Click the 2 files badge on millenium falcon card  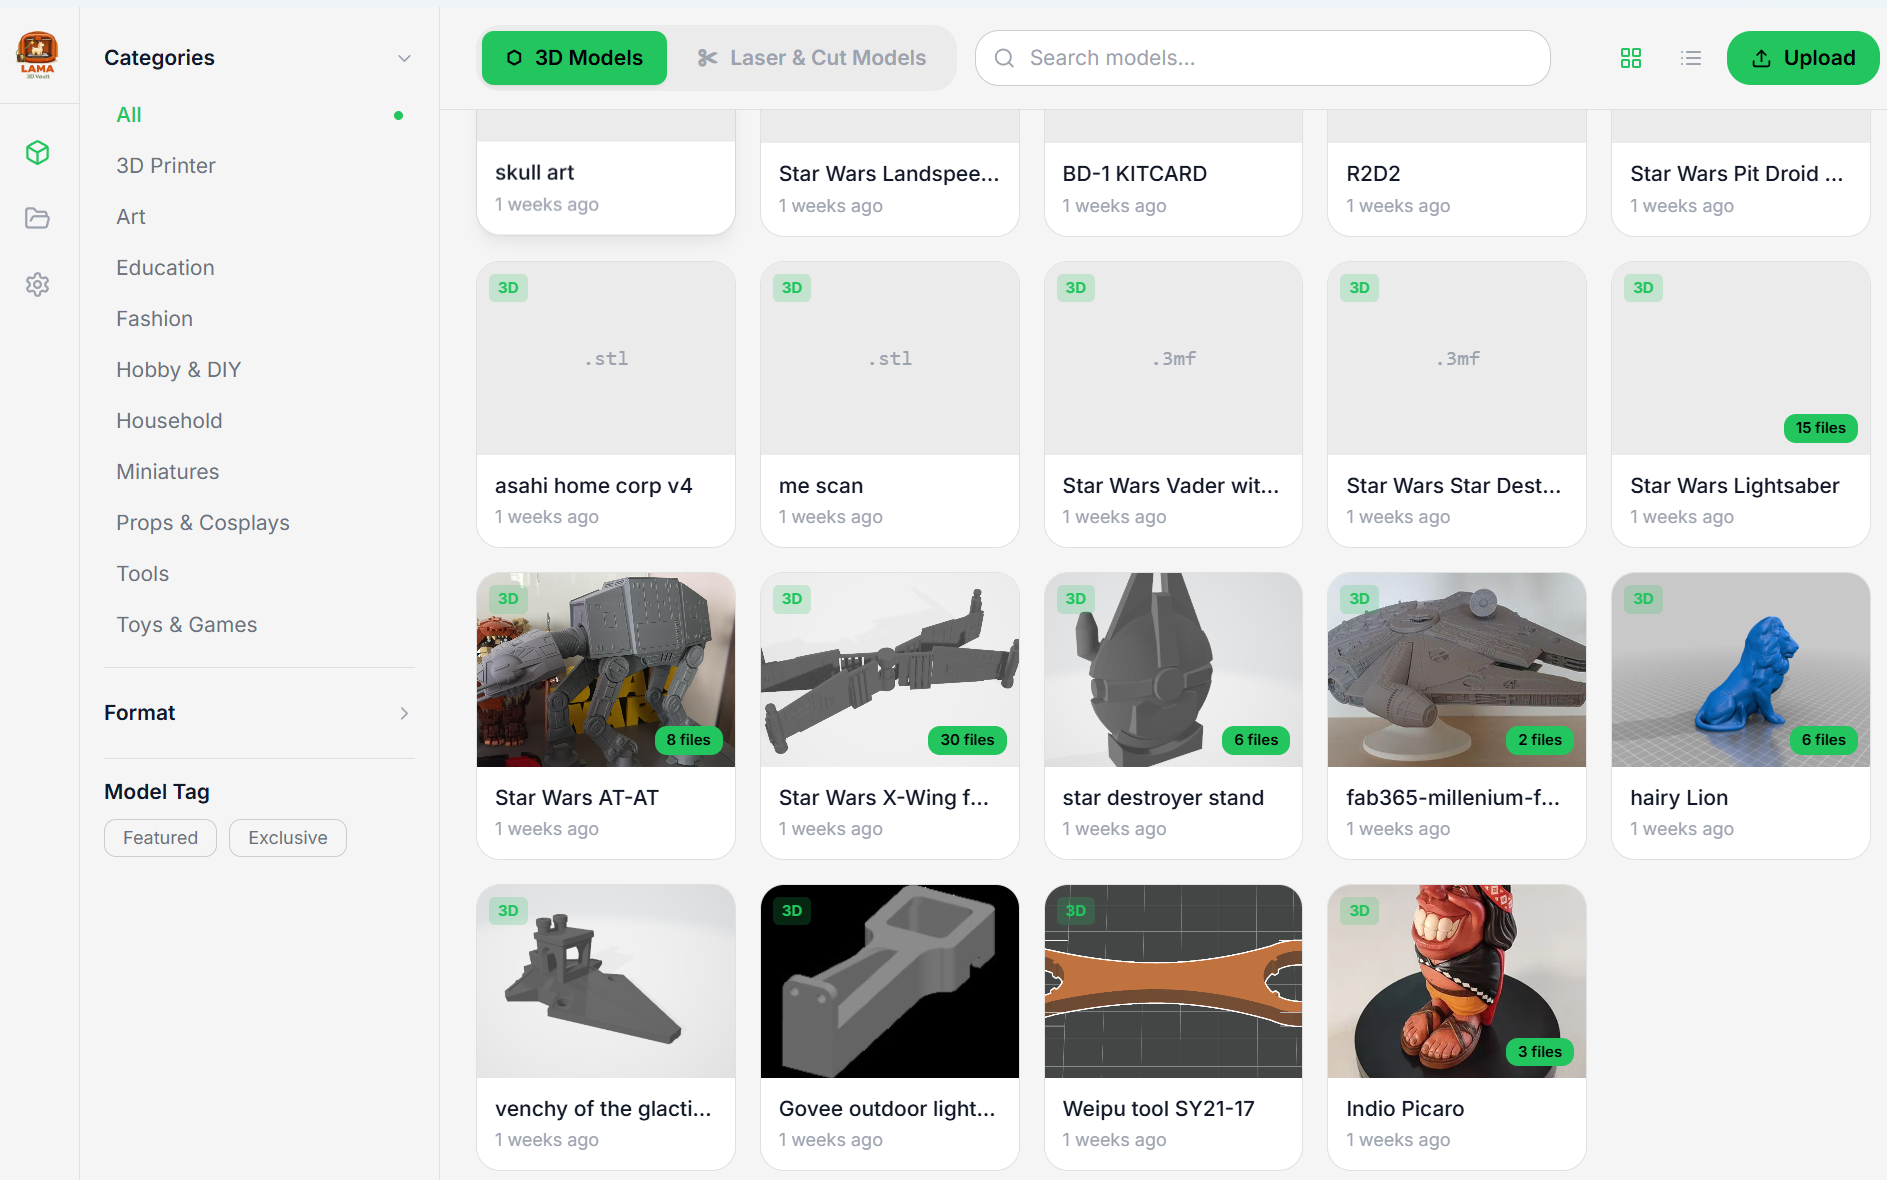tap(1540, 740)
